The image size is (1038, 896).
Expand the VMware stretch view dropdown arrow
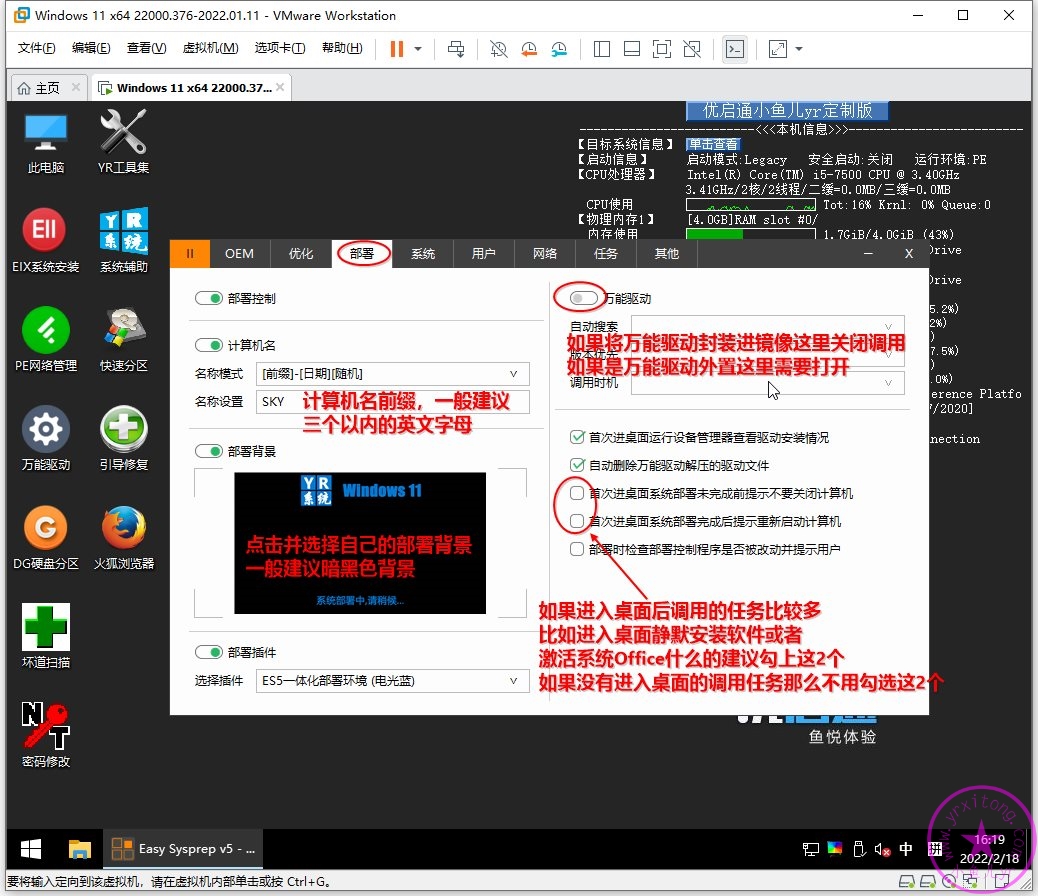[798, 48]
